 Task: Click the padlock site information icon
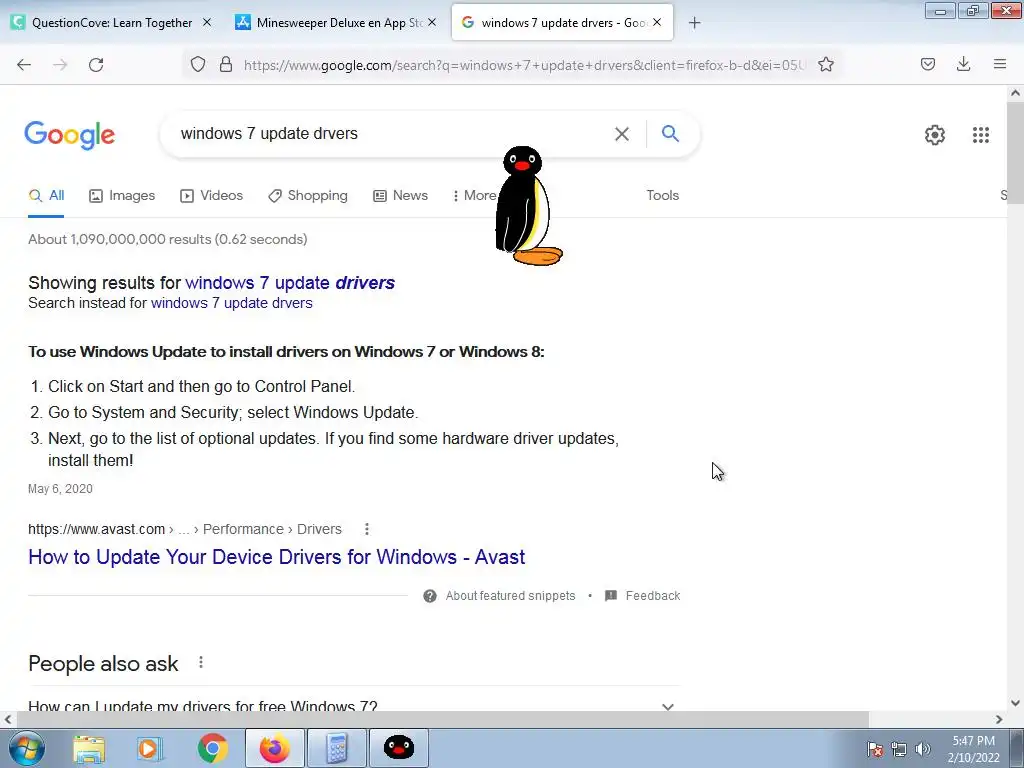226,64
